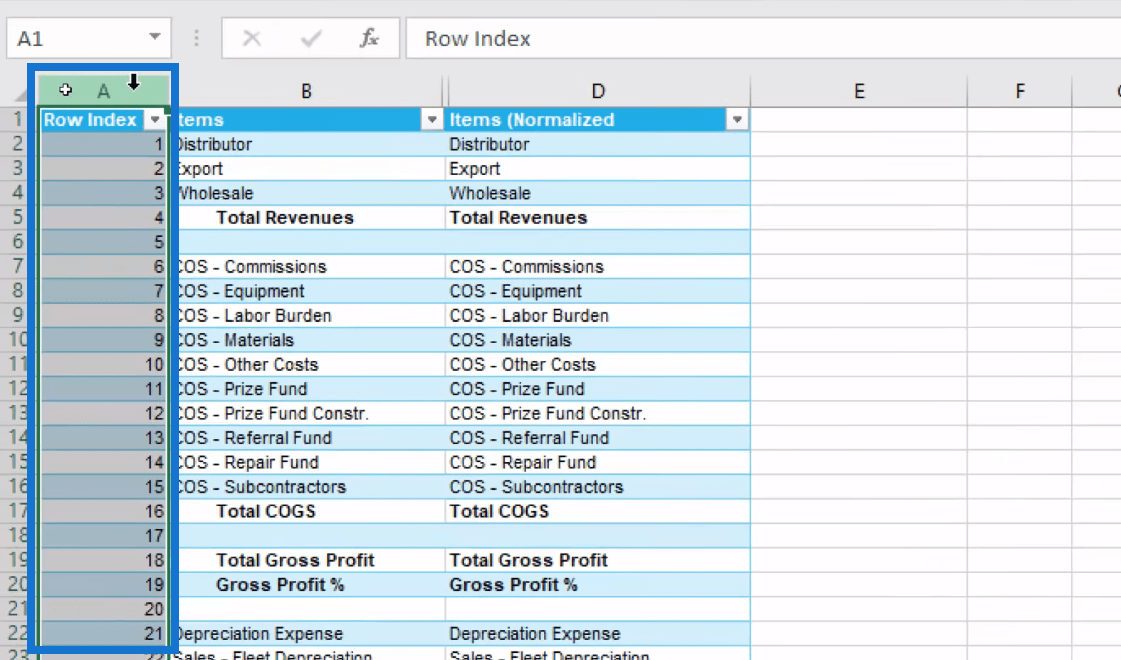Select row header 1
The image size is (1121, 660).
click(x=17, y=119)
